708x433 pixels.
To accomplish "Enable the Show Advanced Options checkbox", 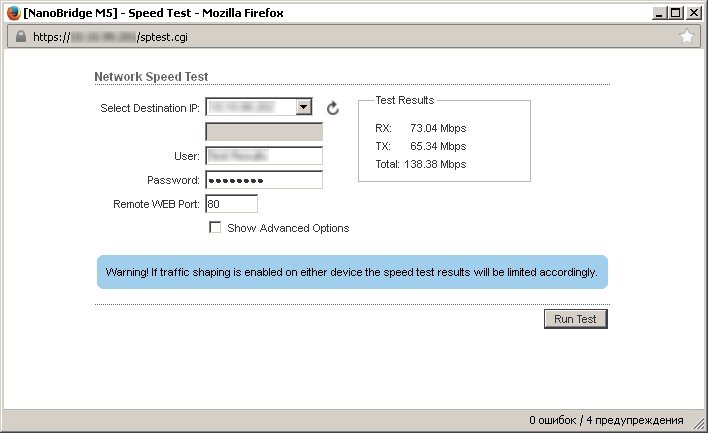I will [215, 228].
